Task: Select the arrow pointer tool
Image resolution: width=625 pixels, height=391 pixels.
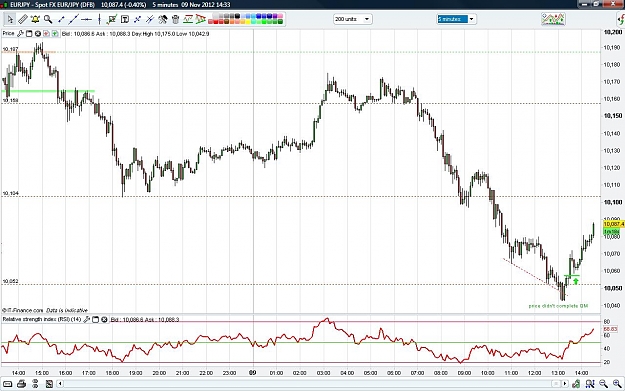Action: coord(10,19)
